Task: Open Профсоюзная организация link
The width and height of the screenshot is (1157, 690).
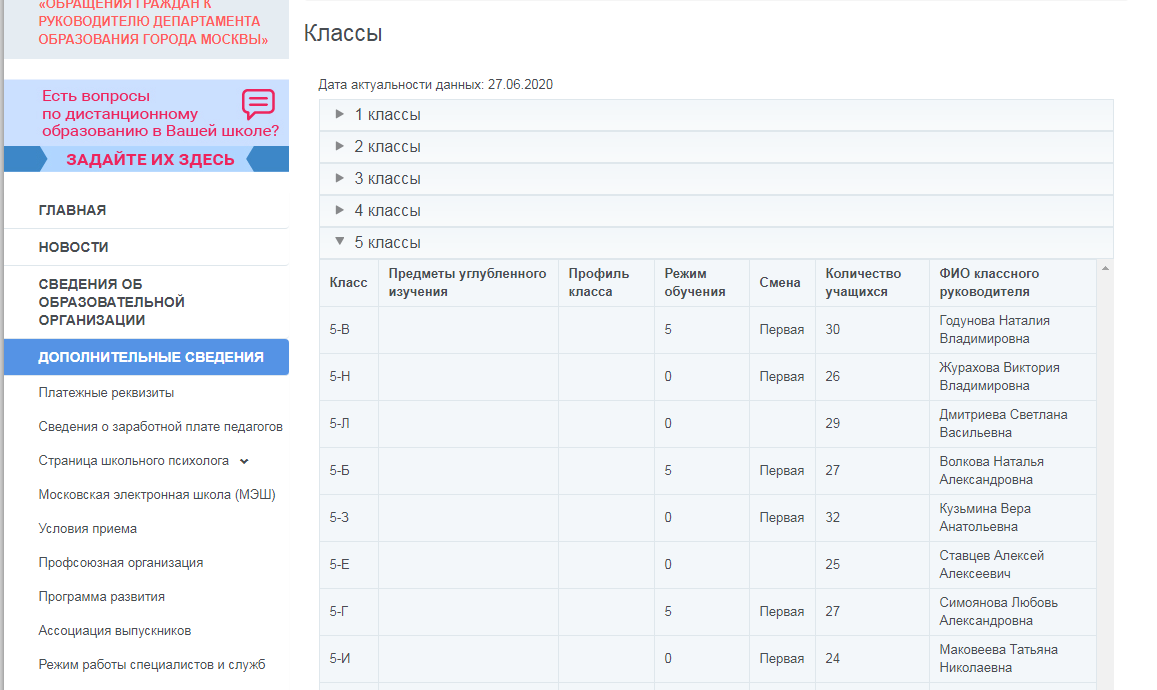Action: click(121, 562)
